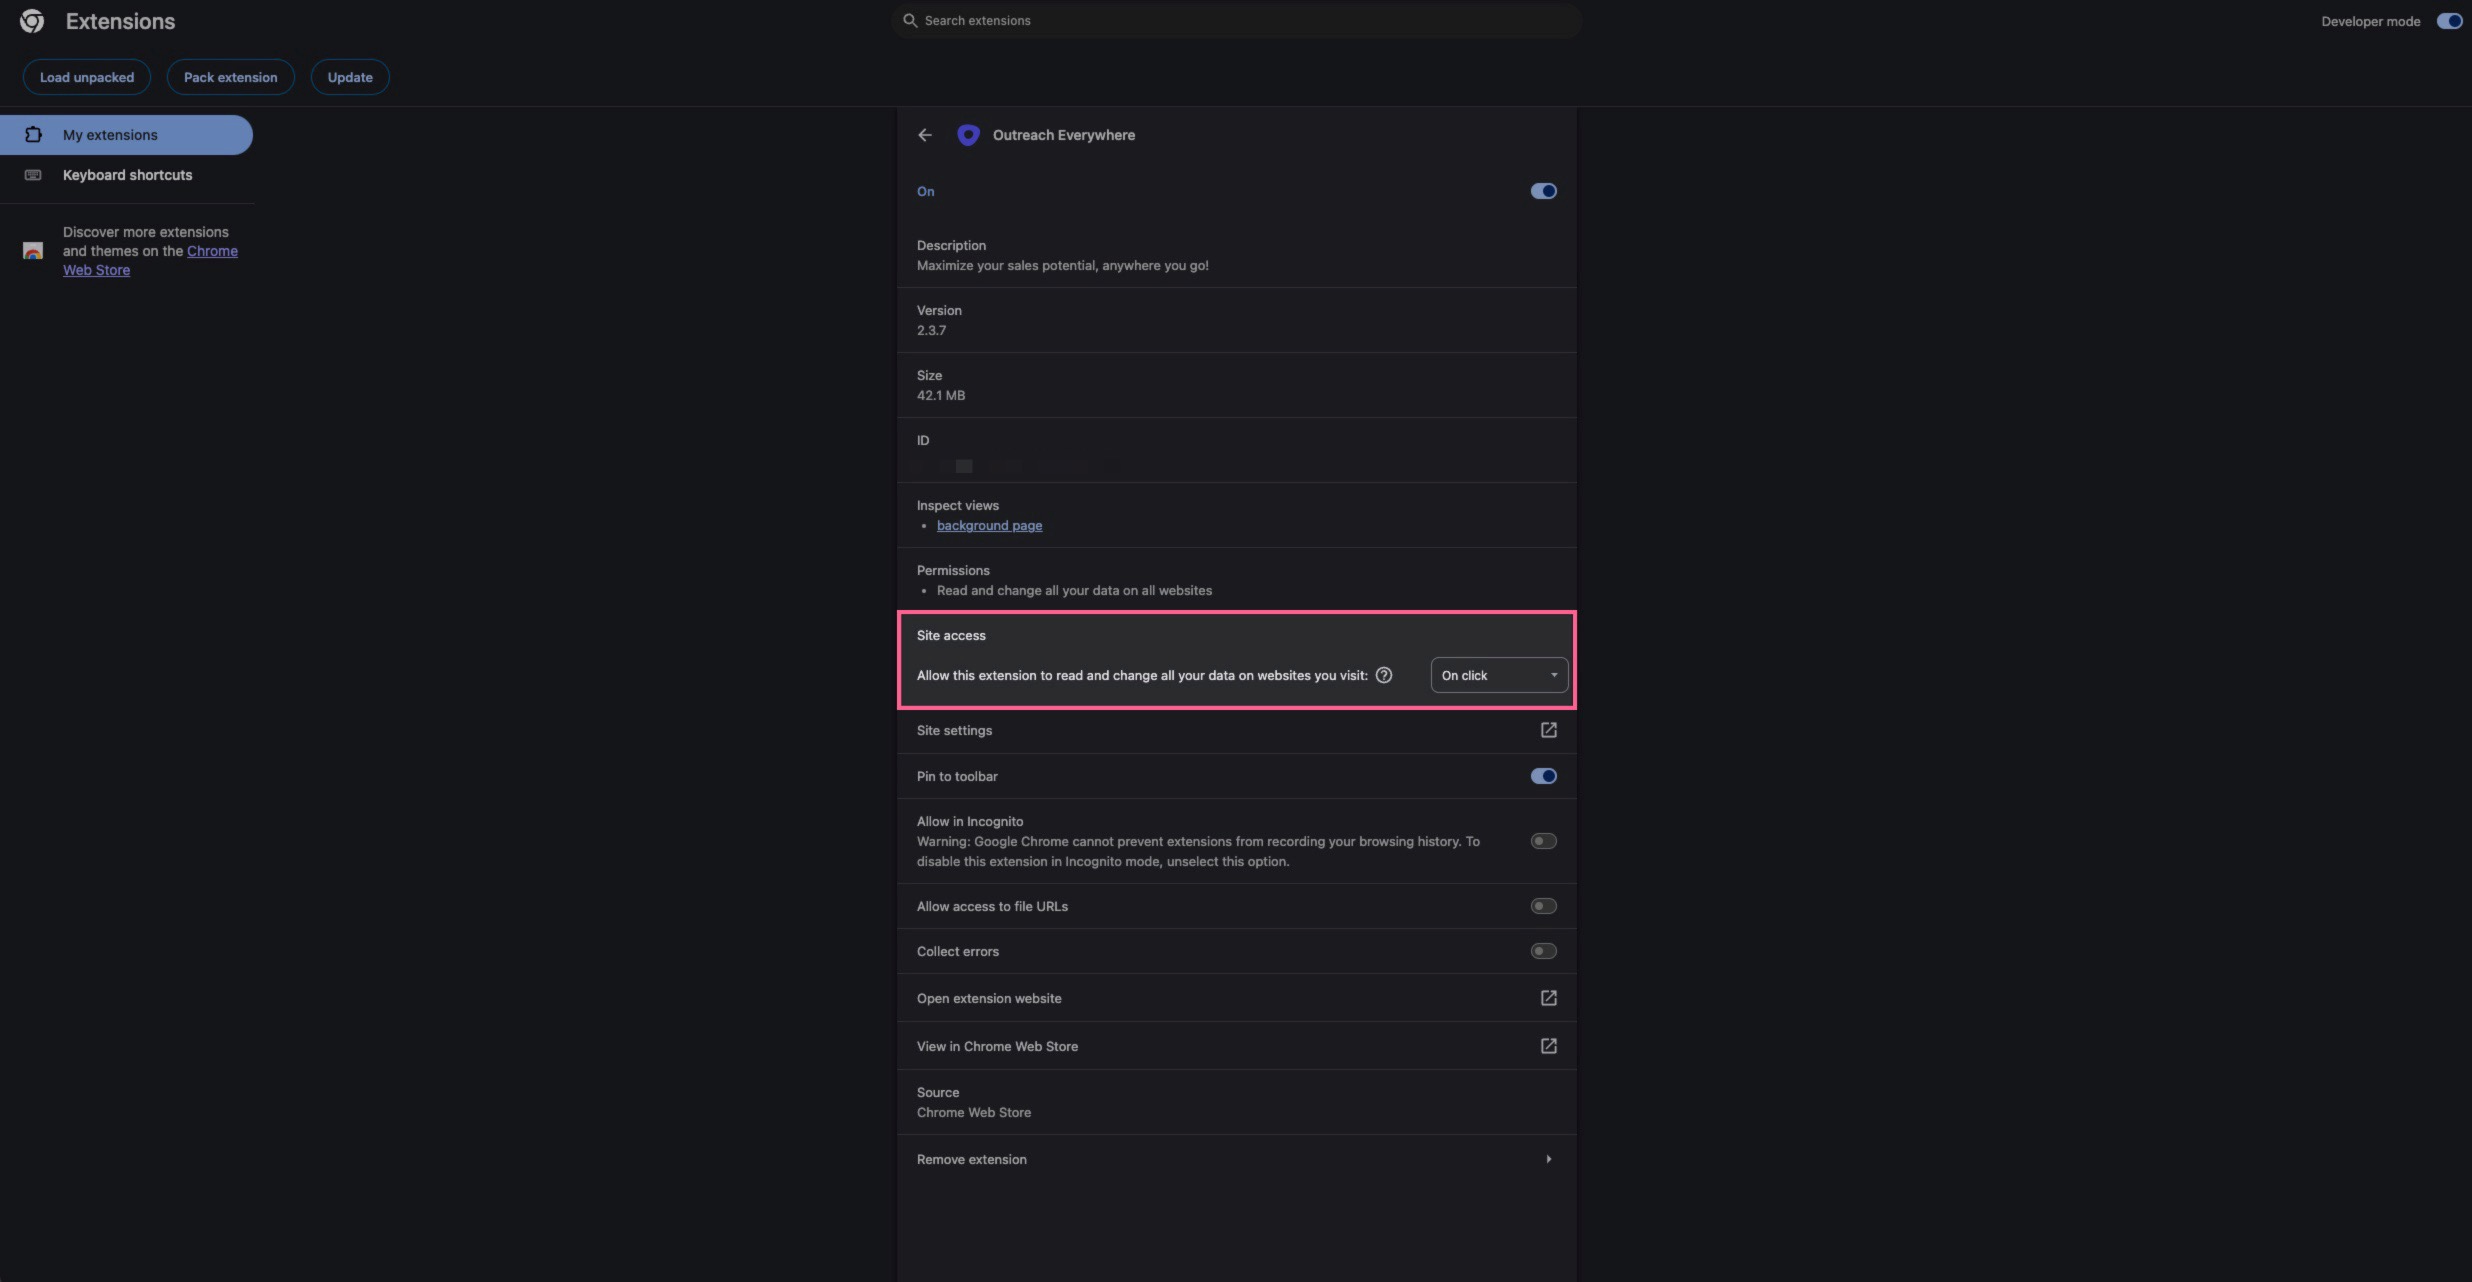Image resolution: width=2472 pixels, height=1282 pixels.
Task: Toggle Developer mode switch
Action: coord(2449,21)
